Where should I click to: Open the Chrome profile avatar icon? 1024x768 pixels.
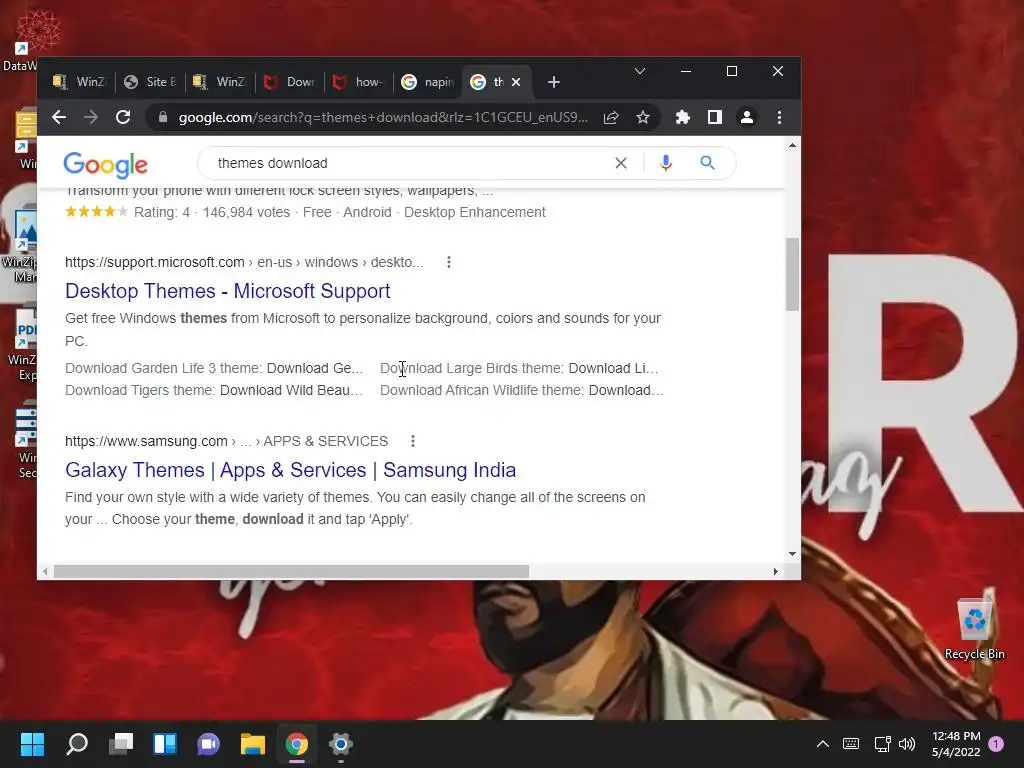[746, 118]
